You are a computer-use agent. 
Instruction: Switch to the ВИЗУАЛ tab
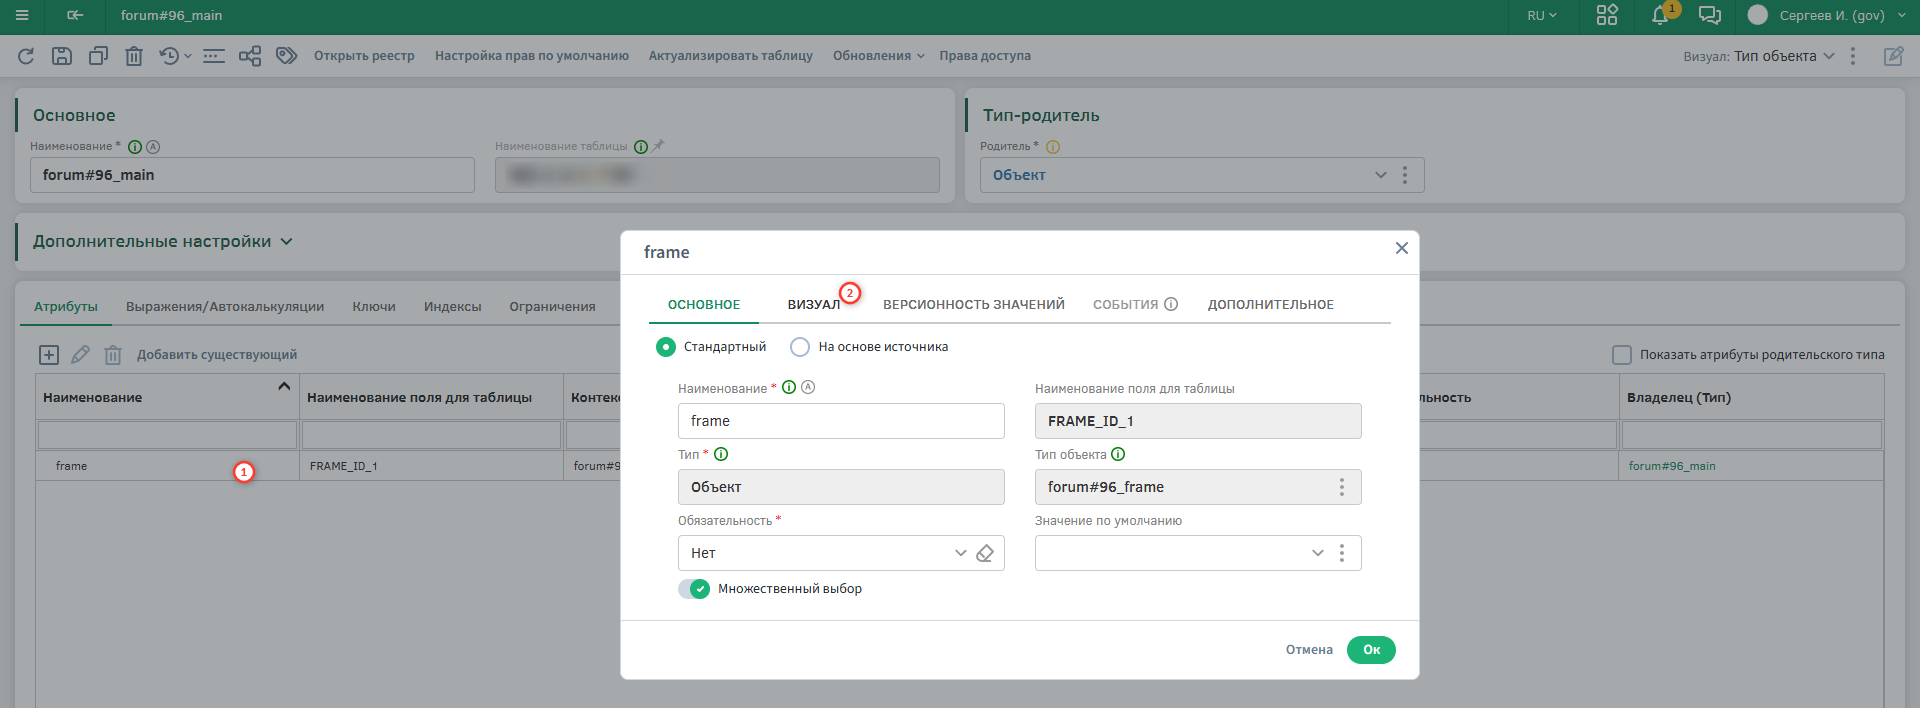tap(813, 305)
